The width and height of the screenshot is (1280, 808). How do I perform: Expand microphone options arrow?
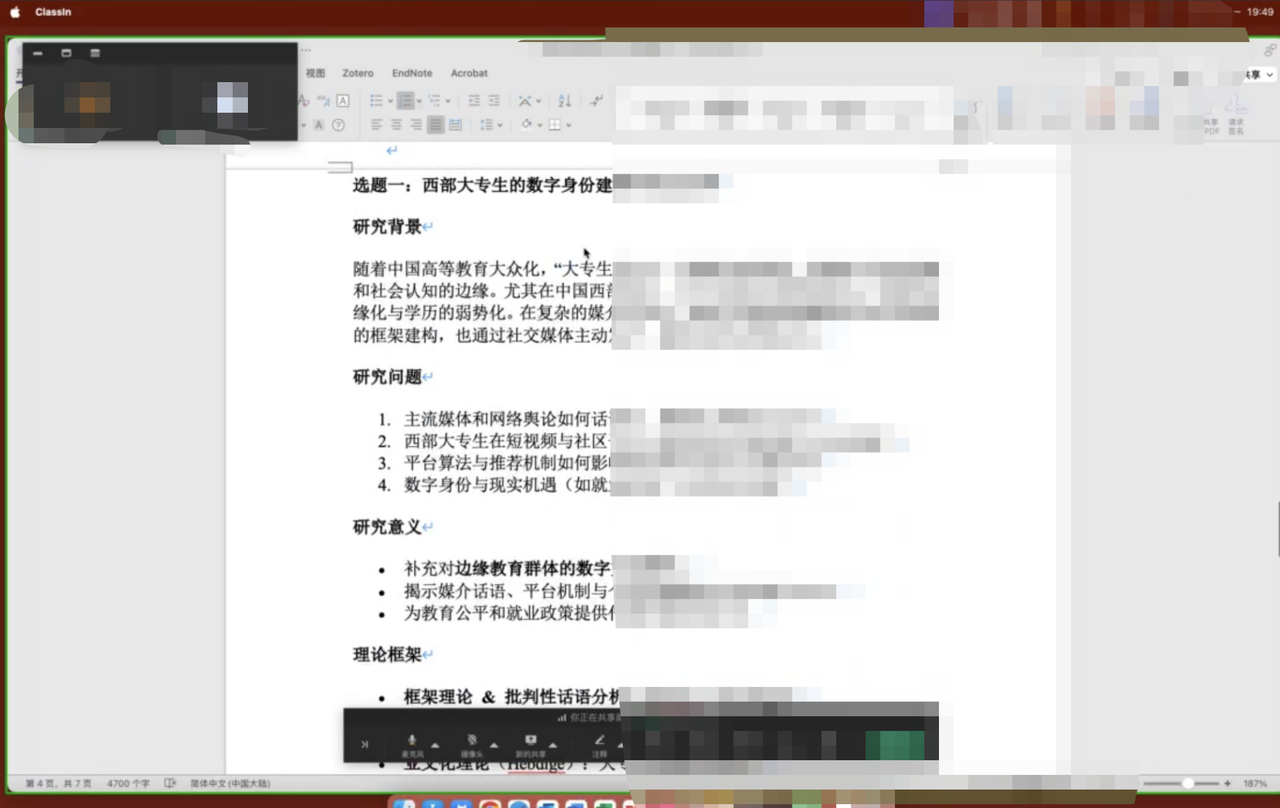435,745
